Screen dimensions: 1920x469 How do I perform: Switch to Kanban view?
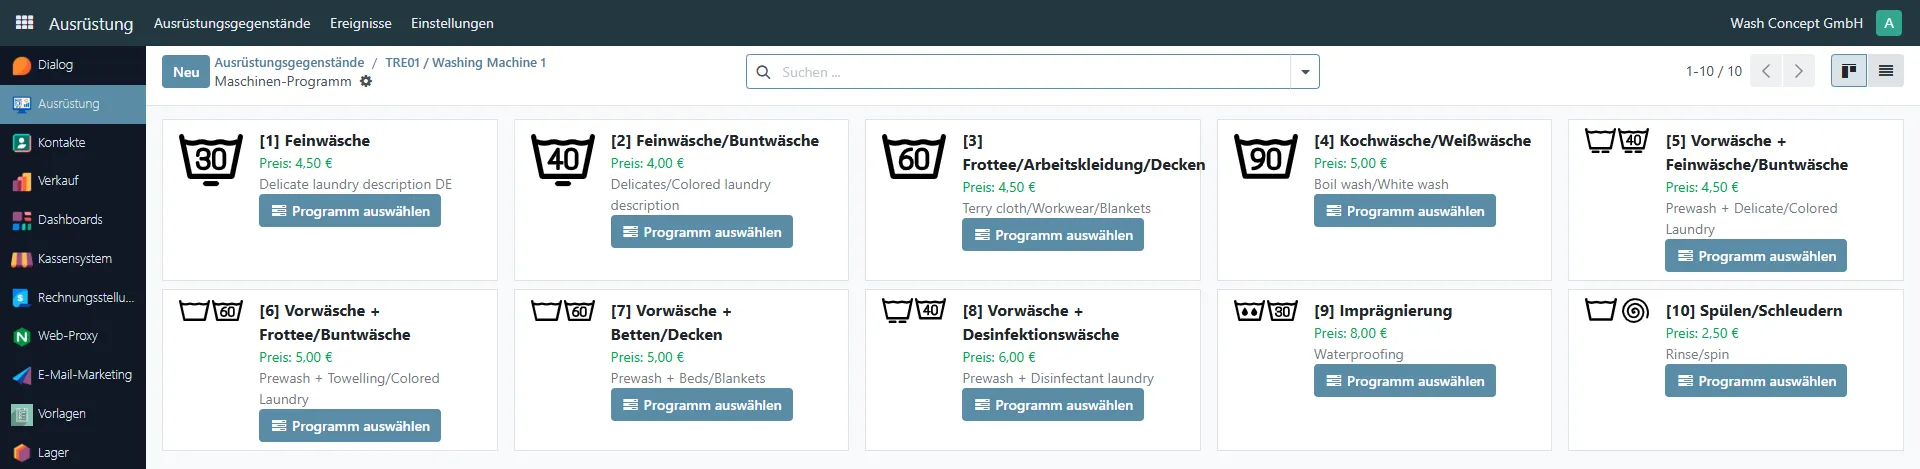pos(1848,71)
